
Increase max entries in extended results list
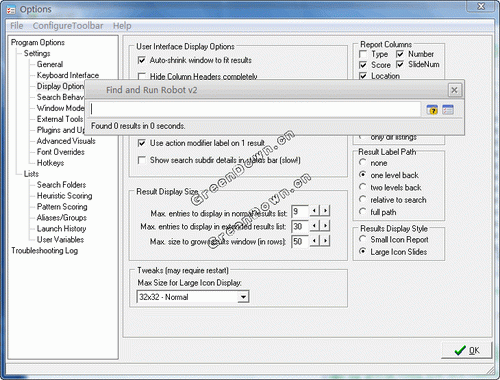(x=325, y=226)
